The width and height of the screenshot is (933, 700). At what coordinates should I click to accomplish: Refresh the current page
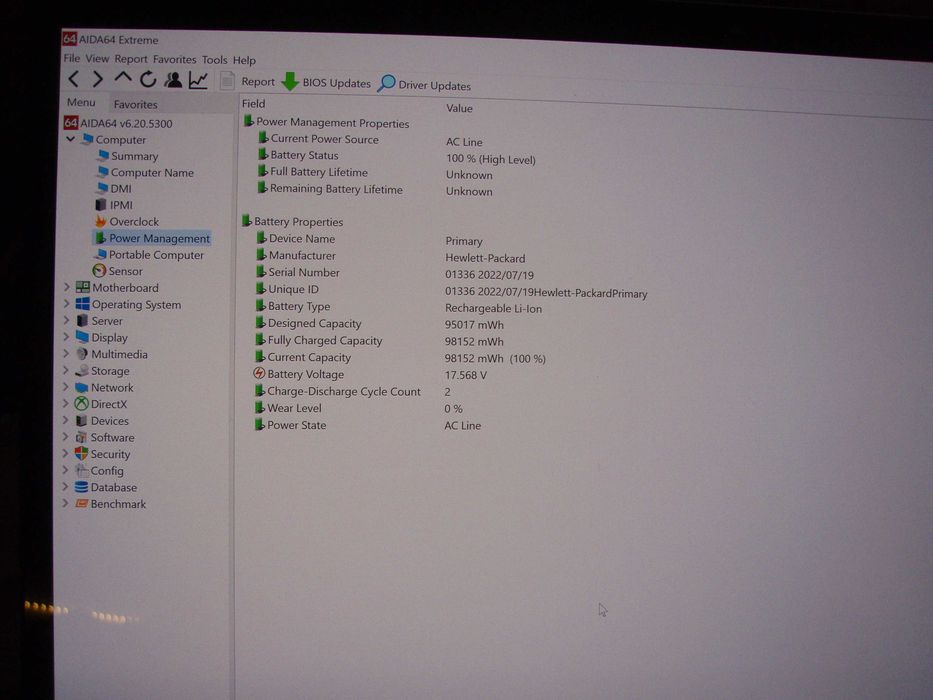pos(148,79)
